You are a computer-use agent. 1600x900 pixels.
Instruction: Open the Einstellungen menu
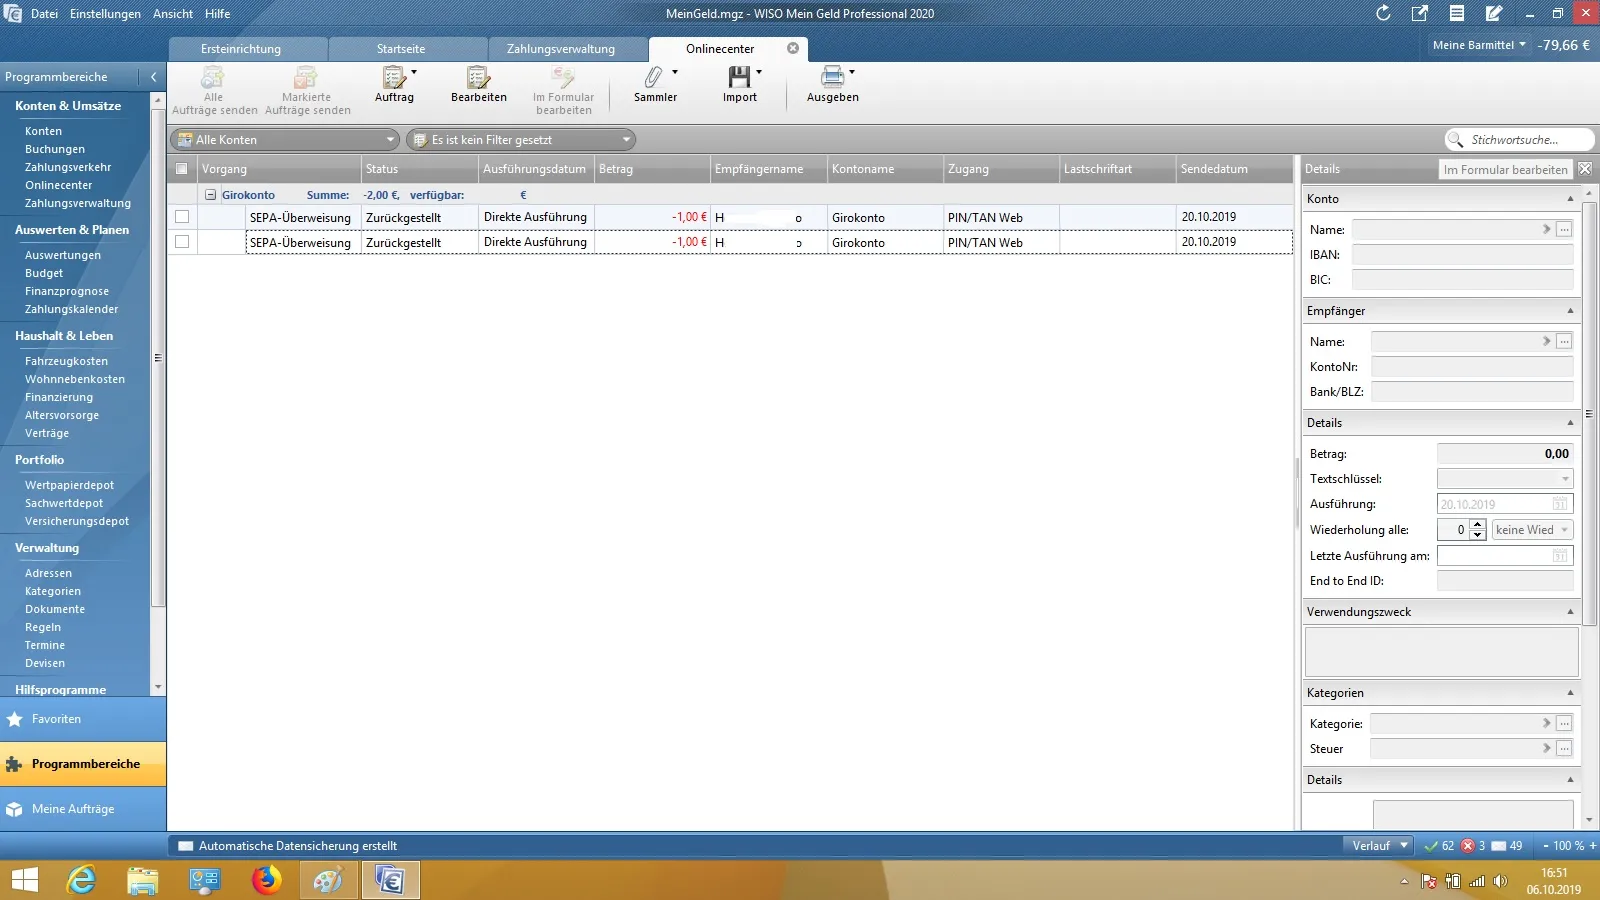105,14
